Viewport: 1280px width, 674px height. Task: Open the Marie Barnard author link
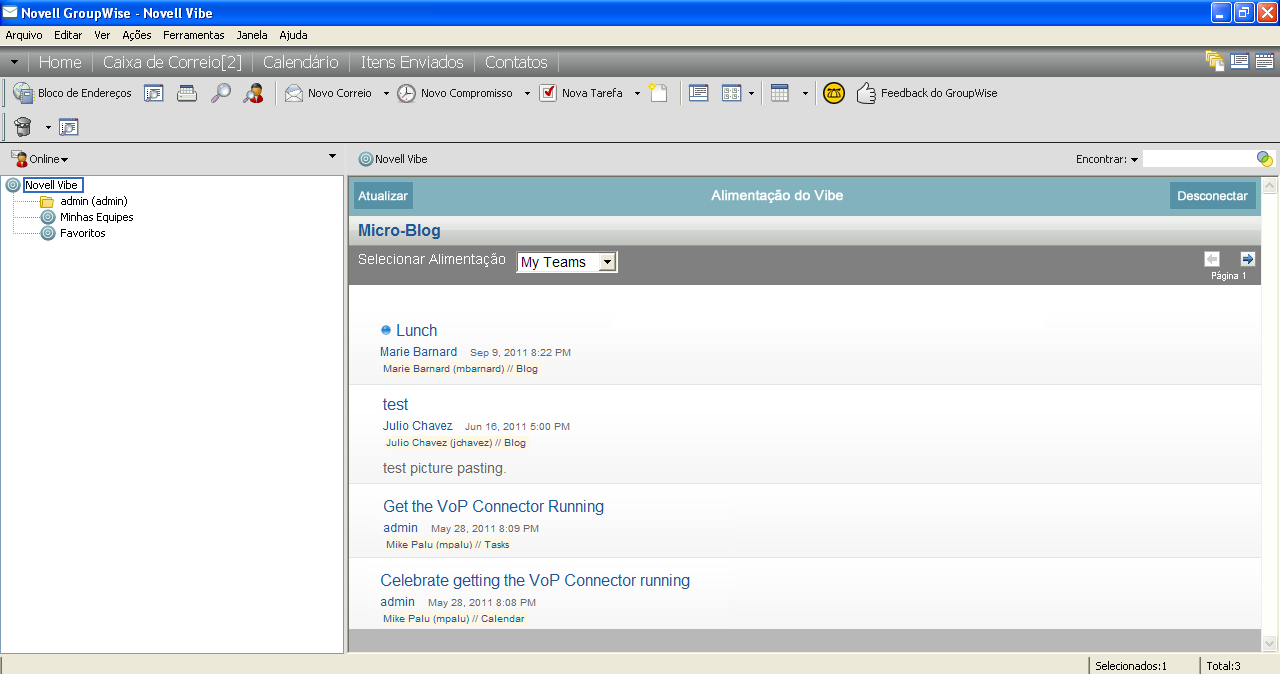pyautogui.click(x=418, y=352)
